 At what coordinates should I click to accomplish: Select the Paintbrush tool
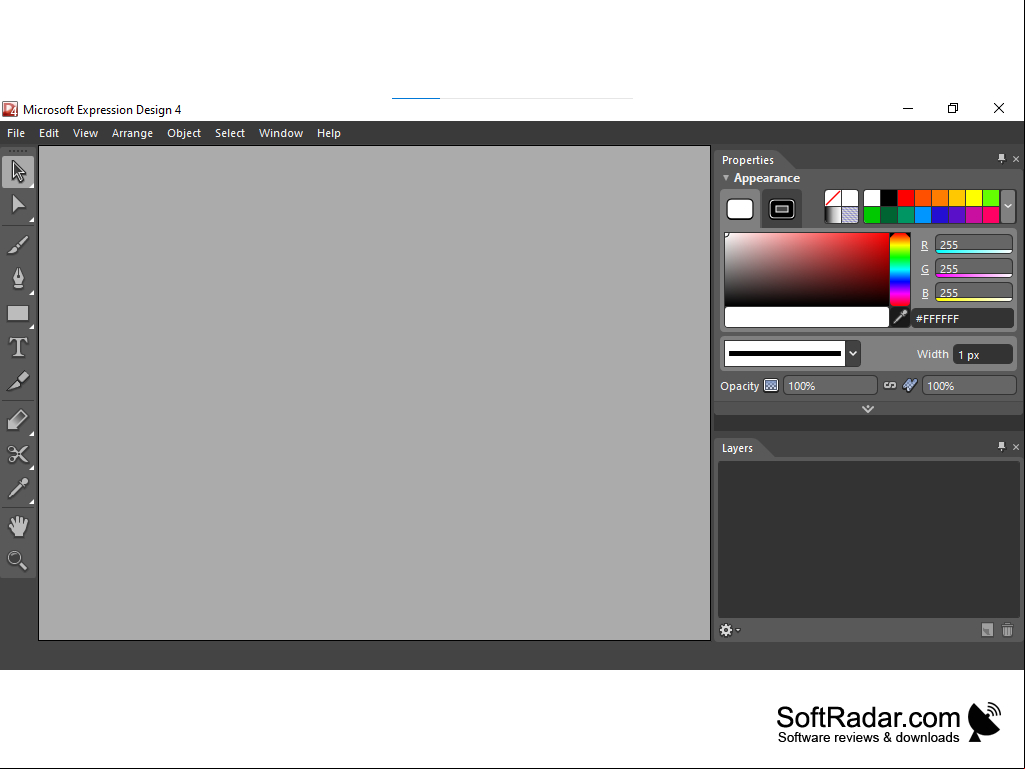pyautogui.click(x=18, y=245)
